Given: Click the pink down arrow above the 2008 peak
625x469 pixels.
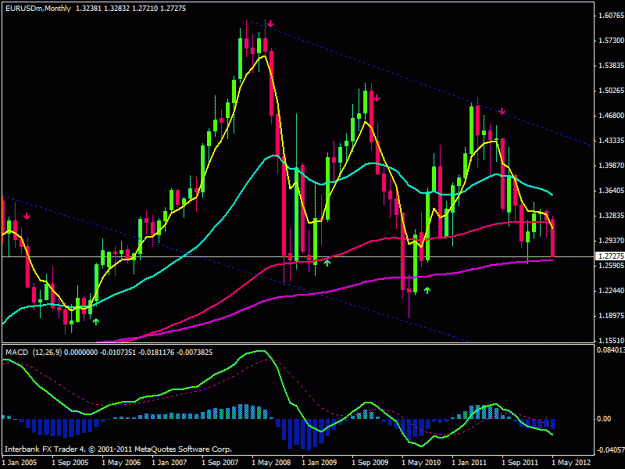Looking at the screenshot, I should tap(271, 24).
